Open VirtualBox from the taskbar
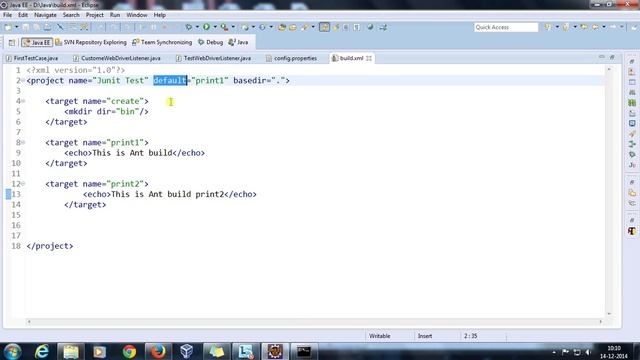This screenshot has height=360, width=640. pos(187,351)
